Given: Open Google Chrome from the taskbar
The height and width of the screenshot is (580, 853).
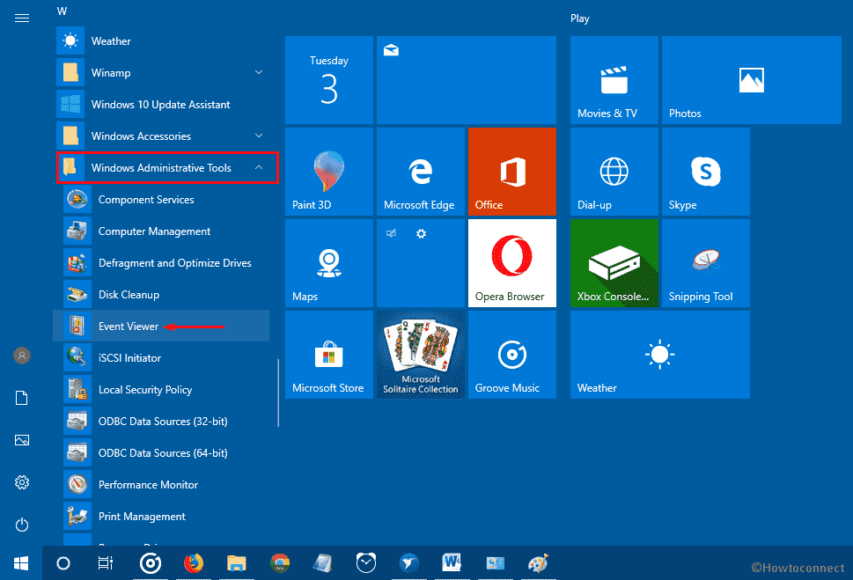Looking at the screenshot, I should coord(280,563).
